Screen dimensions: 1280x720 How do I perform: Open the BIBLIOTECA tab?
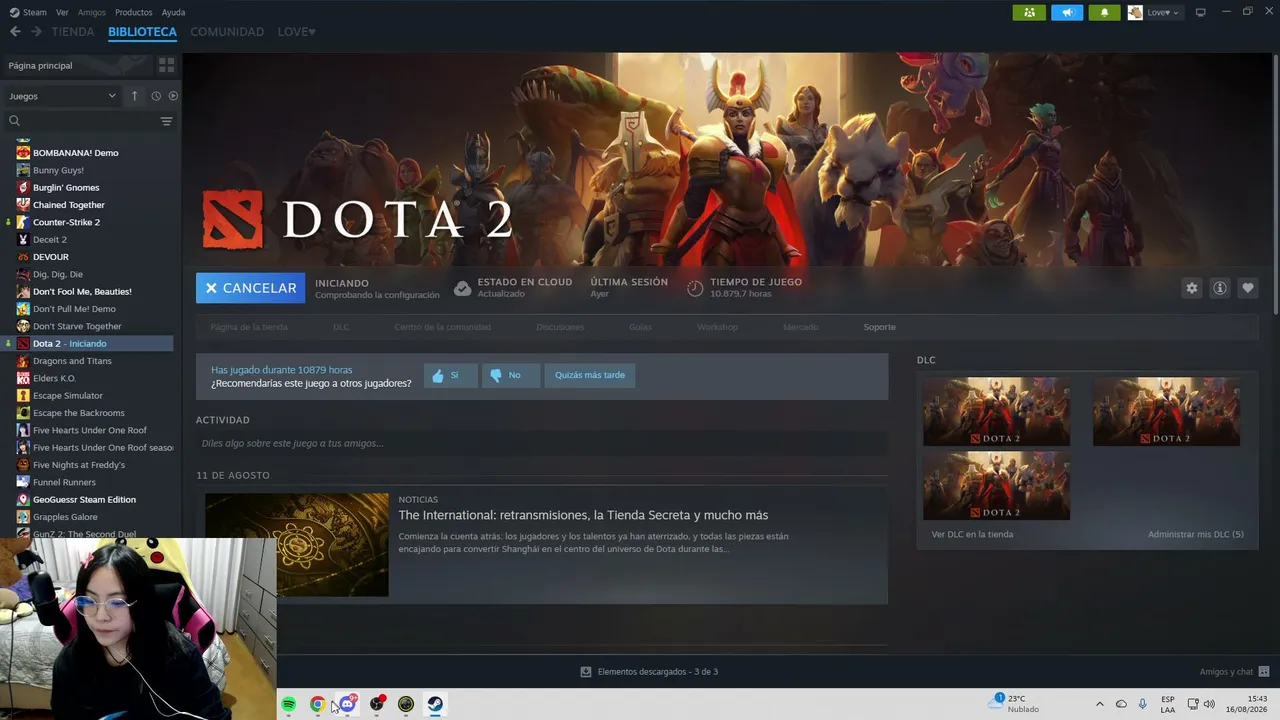(x=142, y=32)
